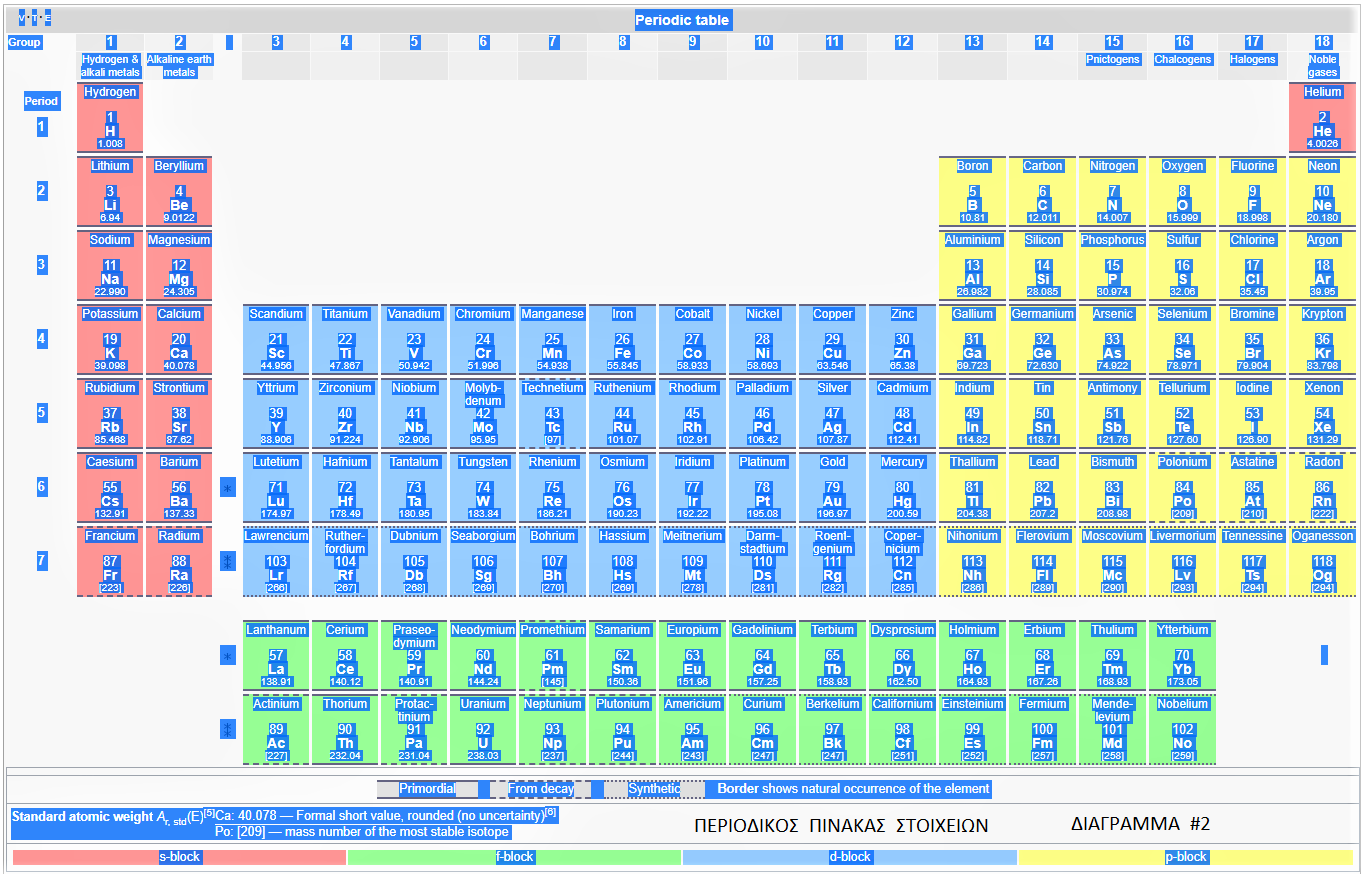This screenshot has width=1365, height=874.
Task: Click the Hydrogen element cell
Action: [x=110, y=118]
